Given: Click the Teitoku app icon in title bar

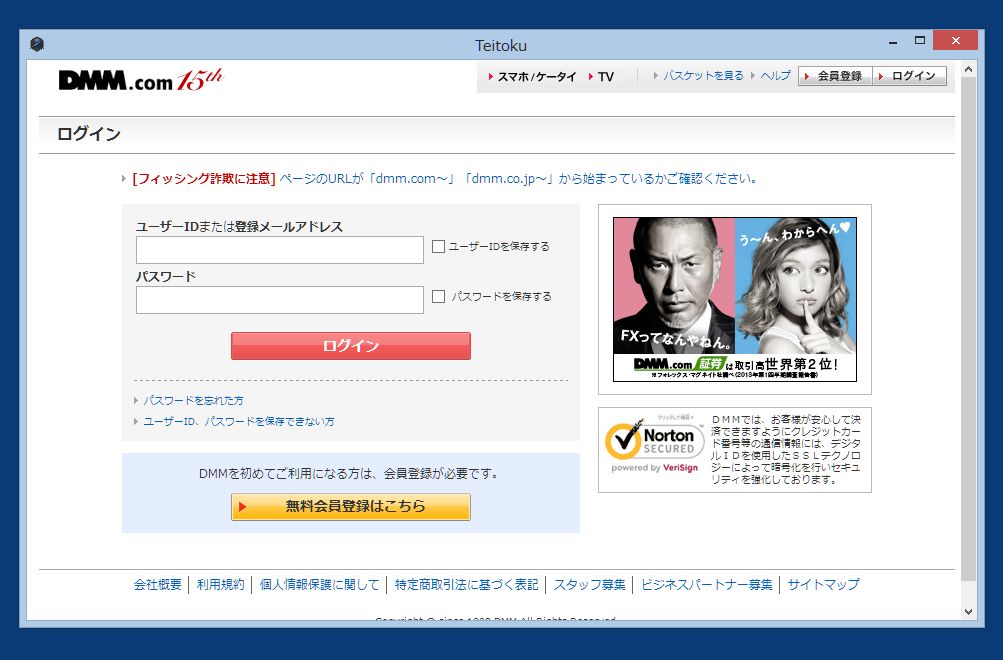Looking at the screenshot, I should [37, 44].
